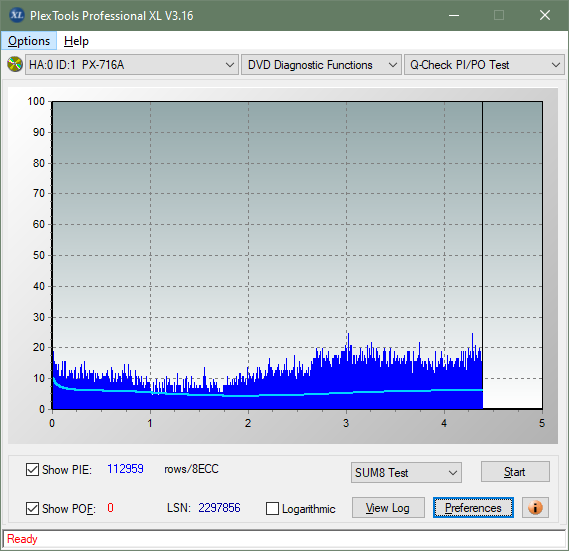Open the Help menu

(x=76, y=41)
